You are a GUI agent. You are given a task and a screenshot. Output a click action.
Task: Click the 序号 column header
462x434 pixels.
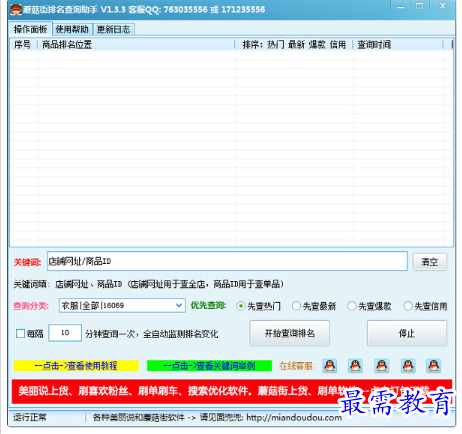tap(23, 44)
